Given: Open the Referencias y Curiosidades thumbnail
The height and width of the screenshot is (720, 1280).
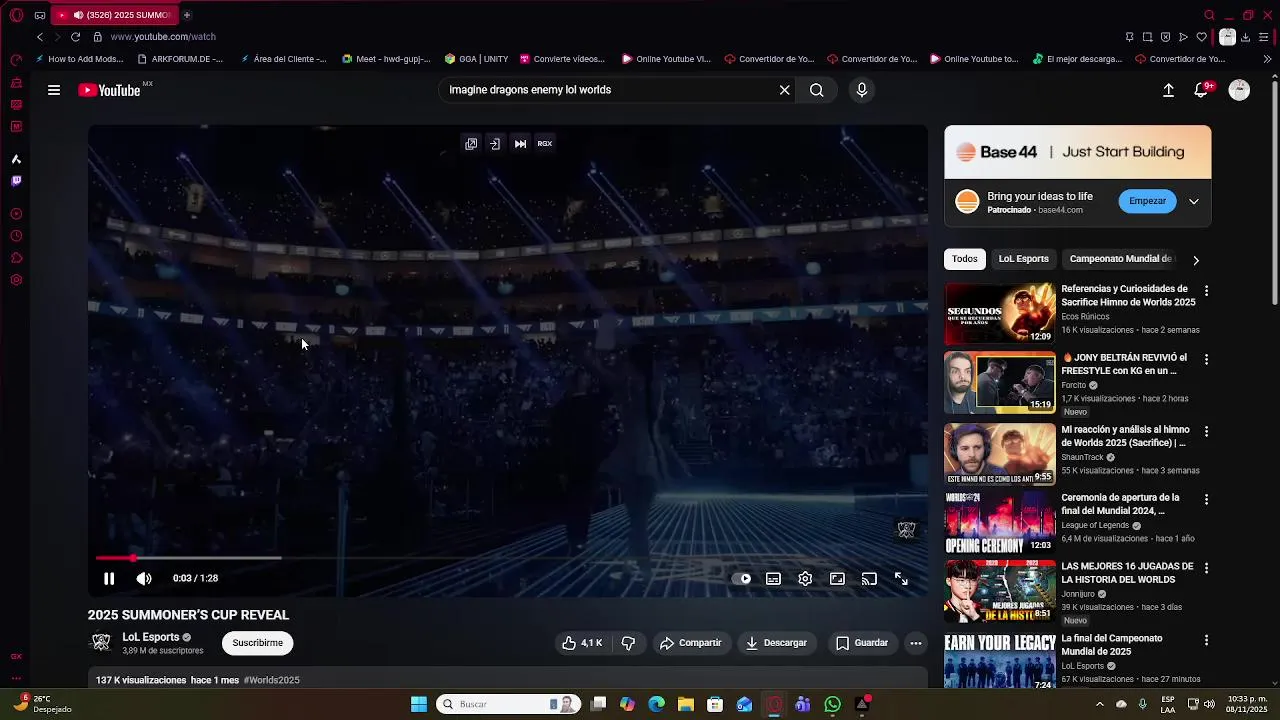Looking at the screenshot, I should [x=1000, y=314].
